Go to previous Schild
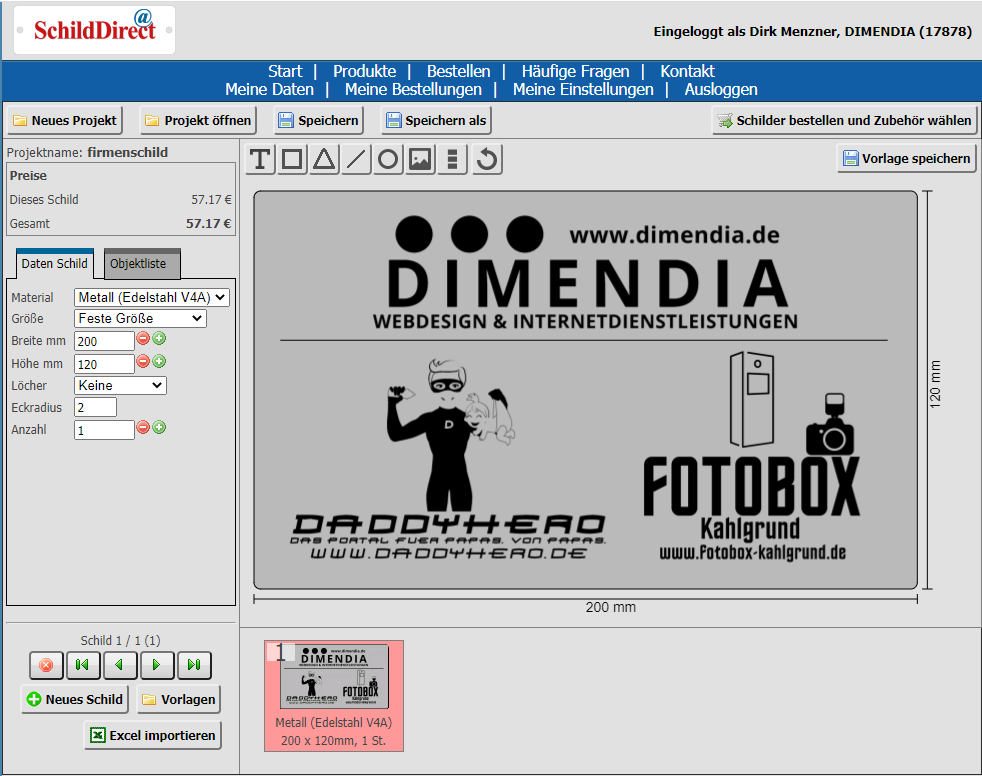The width and height of the screenshot is (982, 776). click(120, 665)
